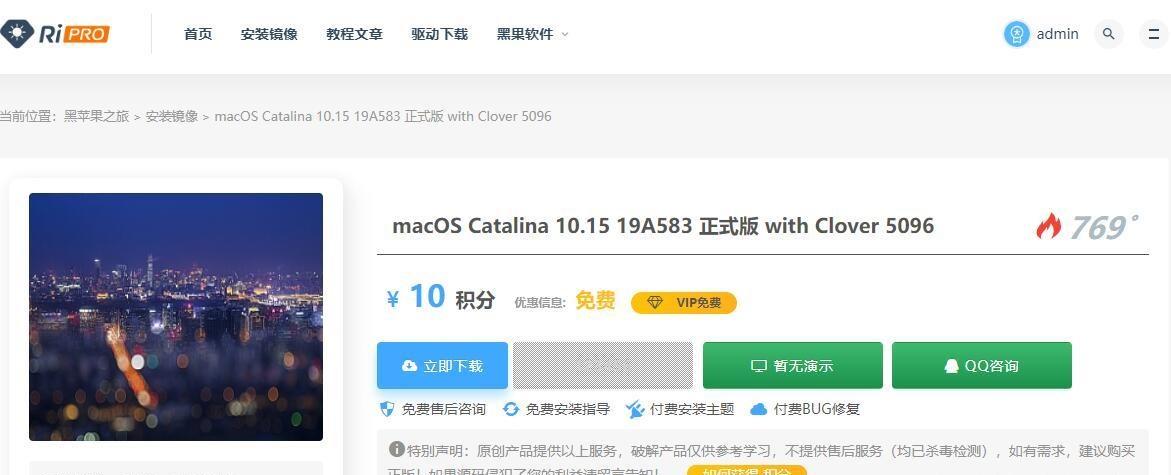Open 驱动下载 in the top navigation

[x=439, y=34]
